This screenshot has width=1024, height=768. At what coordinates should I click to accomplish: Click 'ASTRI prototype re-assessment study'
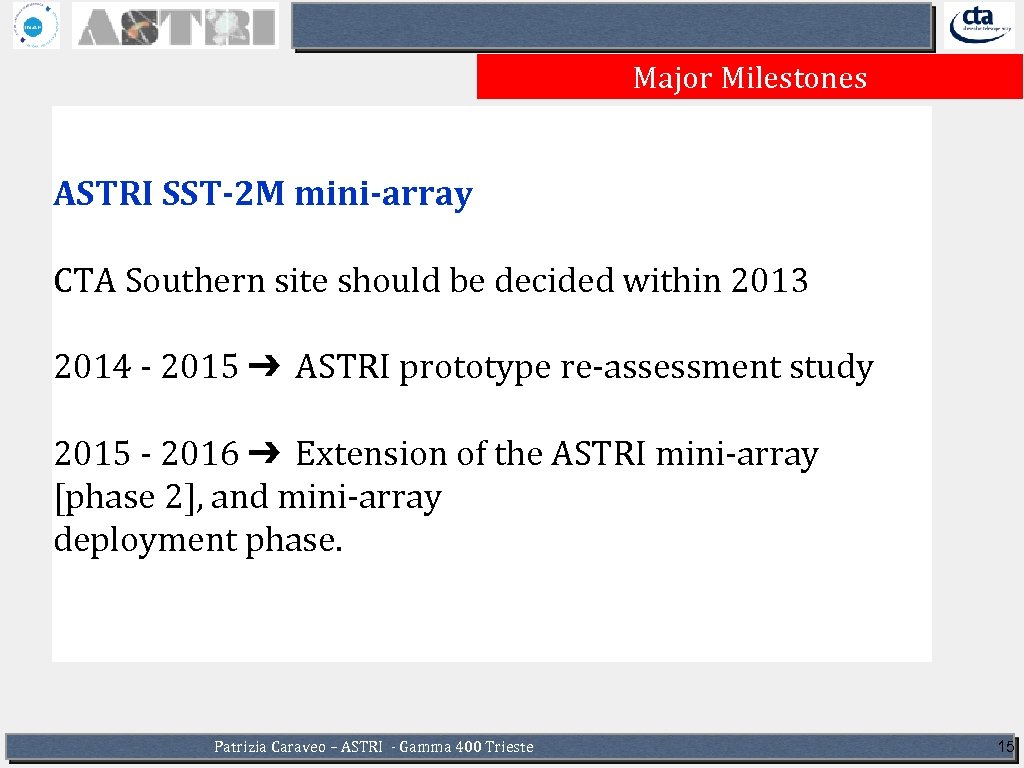(584, 368)
